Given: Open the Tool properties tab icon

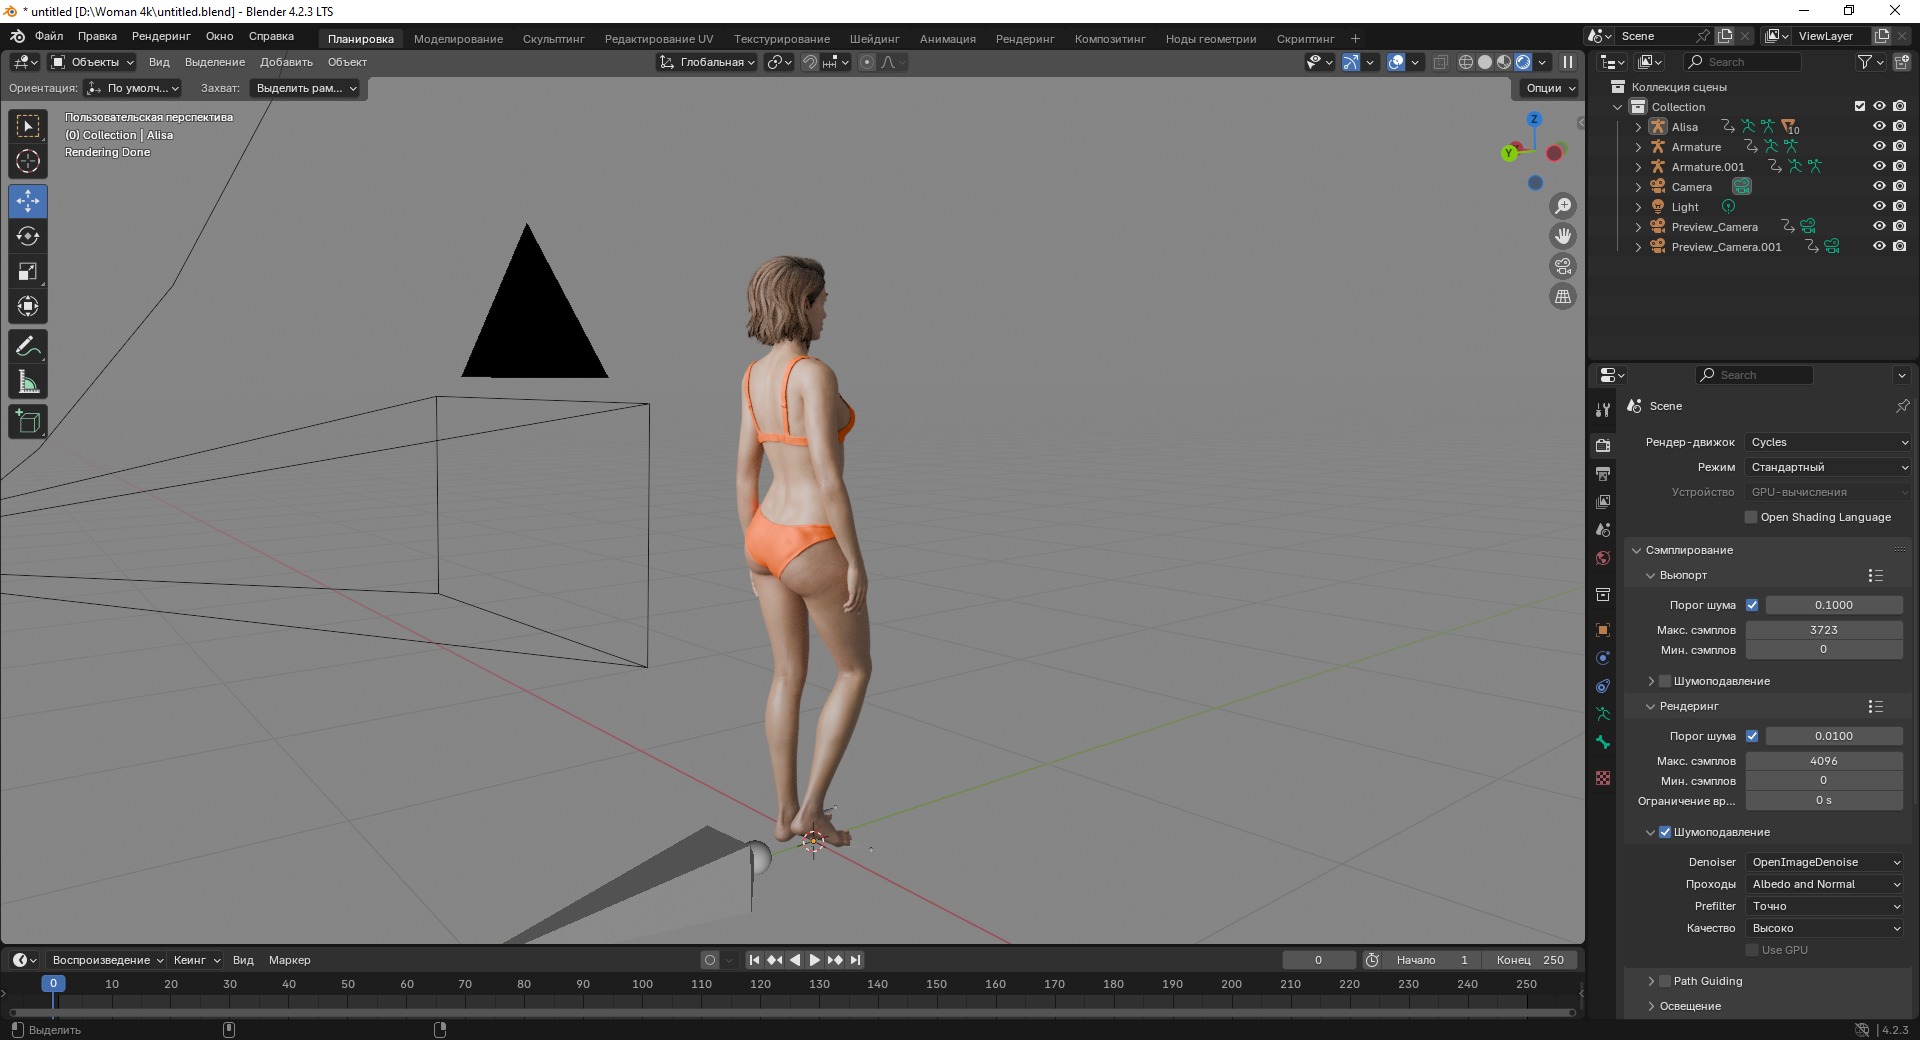Looking at the screenshot, I should point(1603,410).
